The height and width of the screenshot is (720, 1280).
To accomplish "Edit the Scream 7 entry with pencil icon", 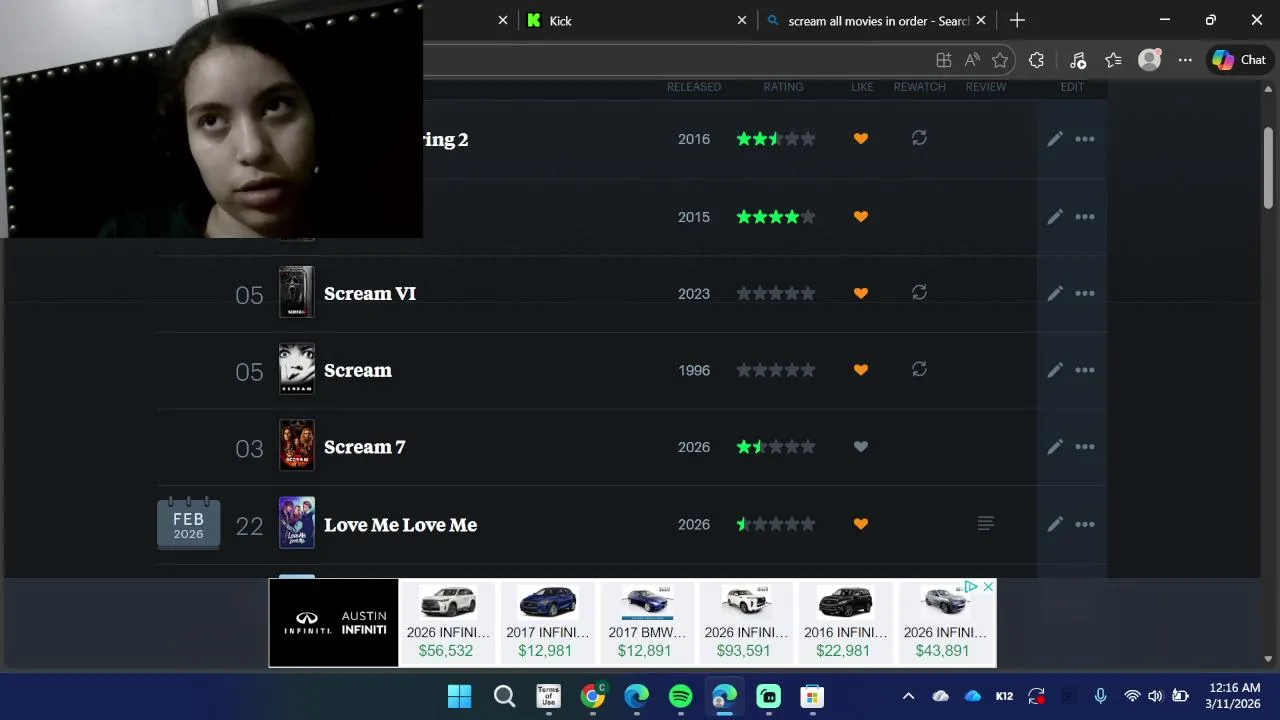I will tap(1055, 447).
